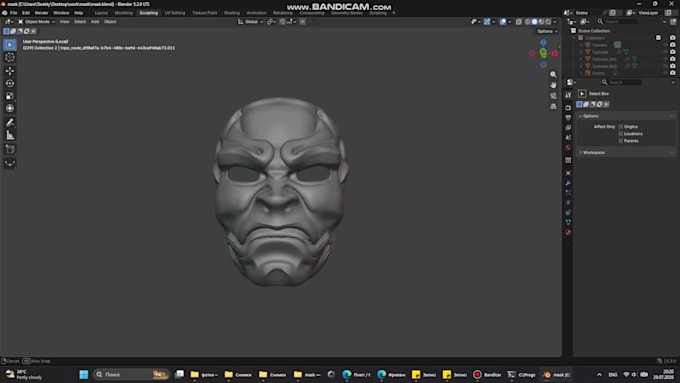Open the Scene properties tab icon
The height and width of the screenshot is (383, 680).
pyautogui.click(x=568, y=137)
